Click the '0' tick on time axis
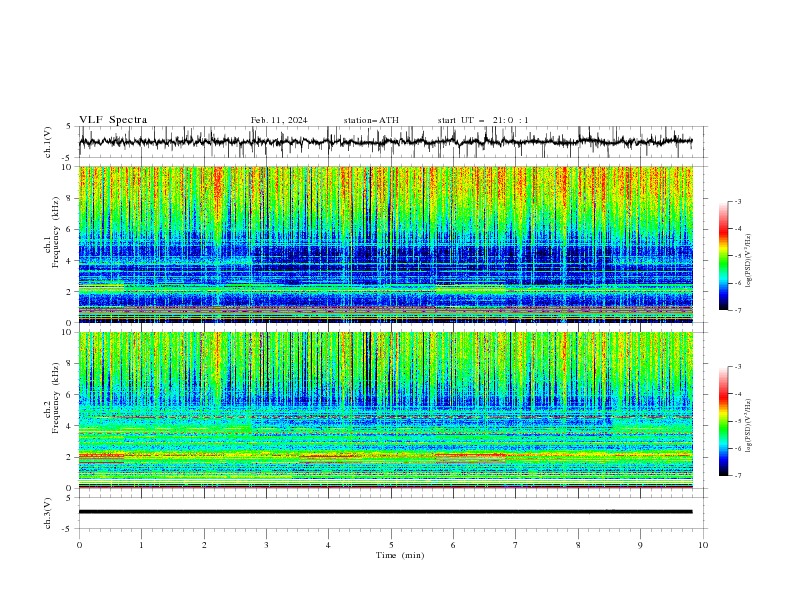Screen dimensions: 792x612 point(79,545)
